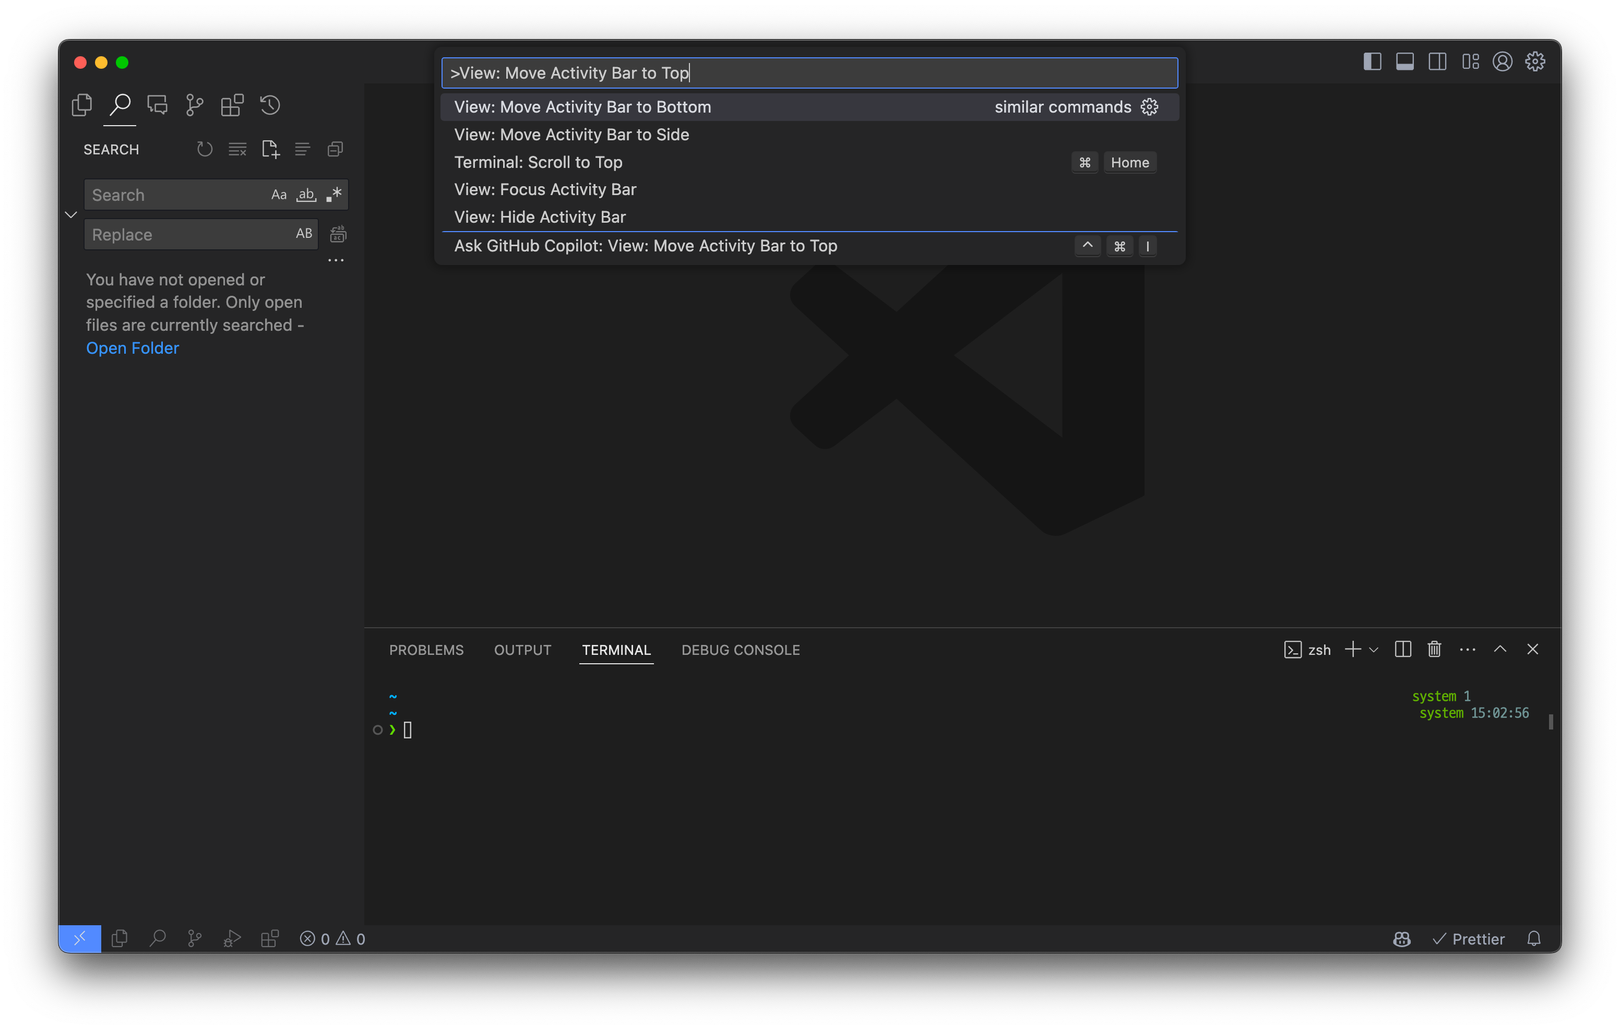Open the Source Control view icon
This screenshot has width=1620, height=1030.
(x=195, y=105)
